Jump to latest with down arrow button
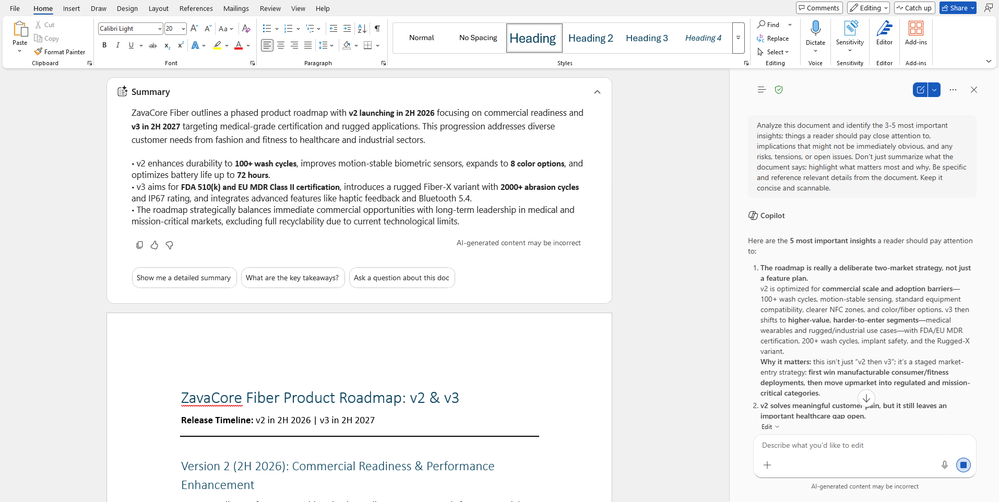Image resolution: width=999 pixels, height=502 pixels. click(866, 398)
